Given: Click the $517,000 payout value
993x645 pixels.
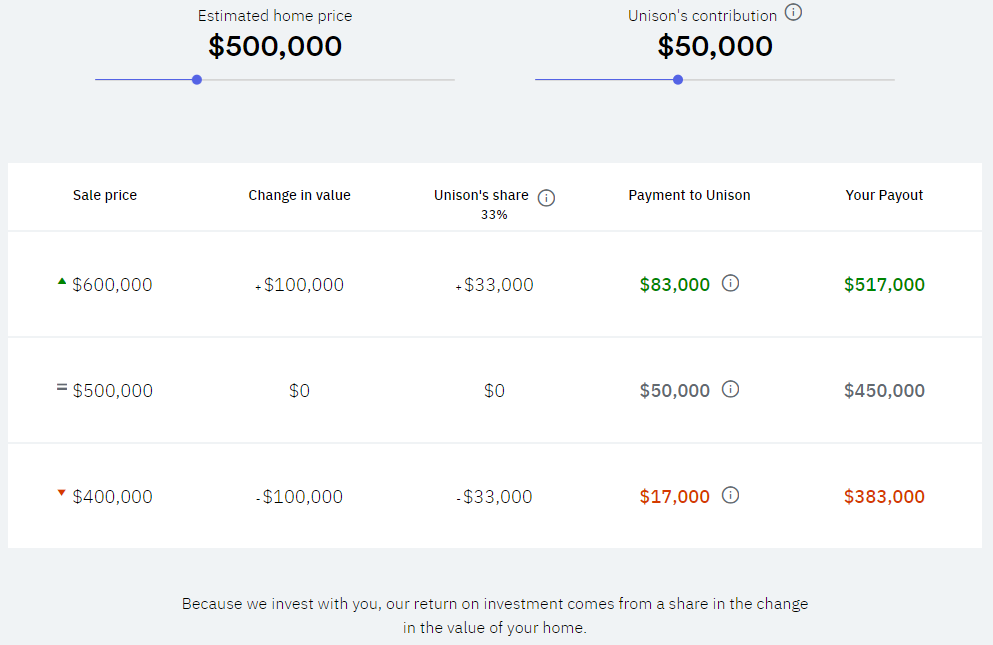Looking at the screenshot, I should (884, 284).
